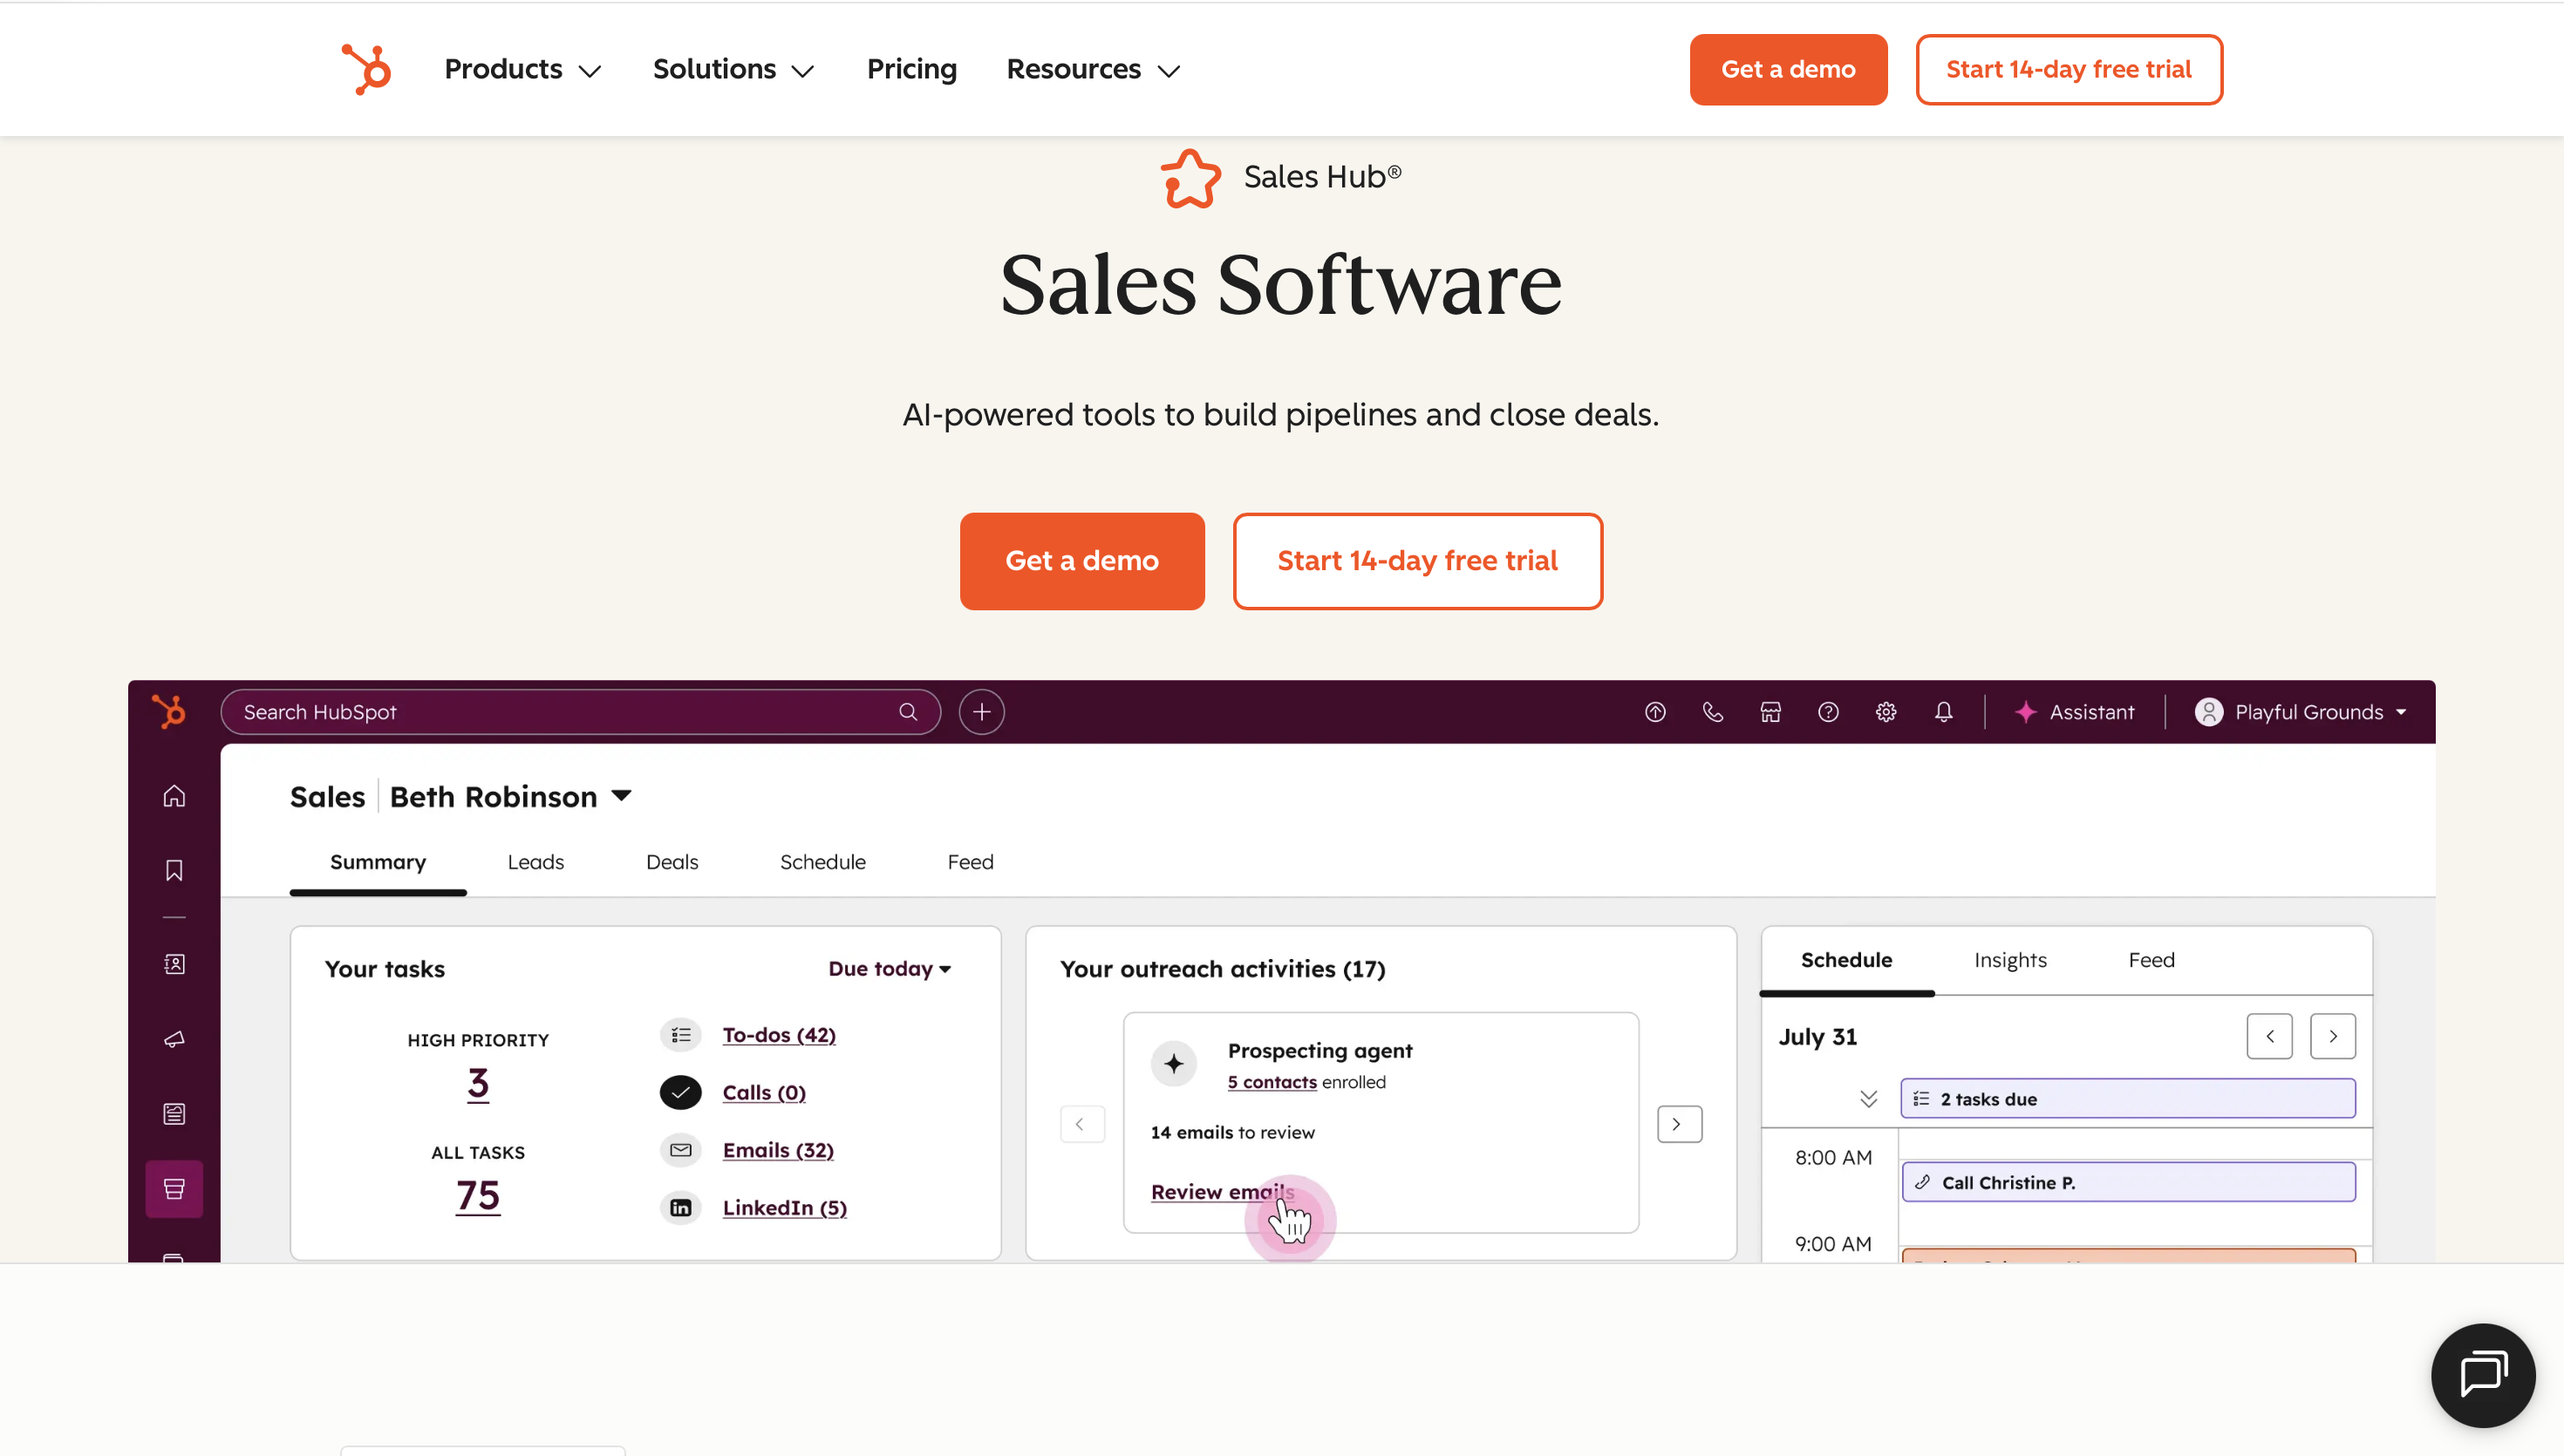Open the content sidebar icon
The height and width of the screenshot is (1456, 2564).
tap(174, 1114)
